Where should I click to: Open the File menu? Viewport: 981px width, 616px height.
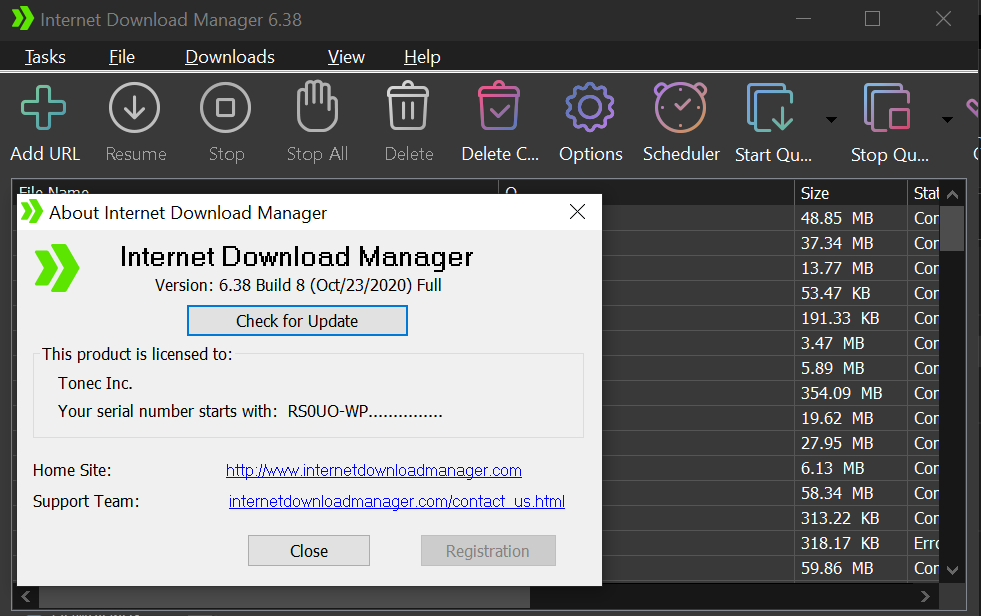[x=121, y=57]
